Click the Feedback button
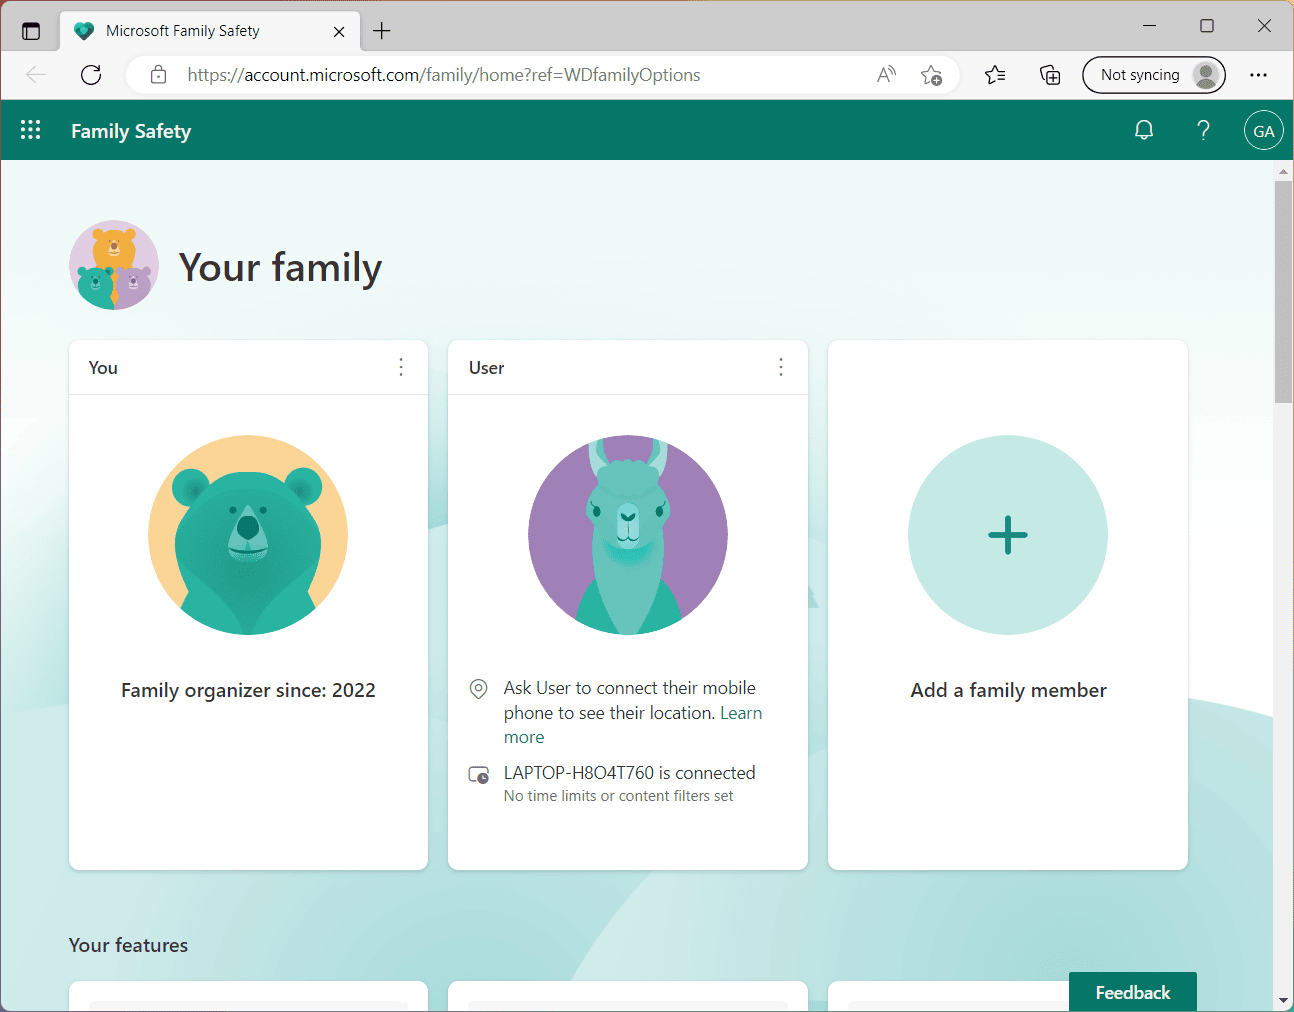The image size is (1294, 1012). coord(1132,992)
